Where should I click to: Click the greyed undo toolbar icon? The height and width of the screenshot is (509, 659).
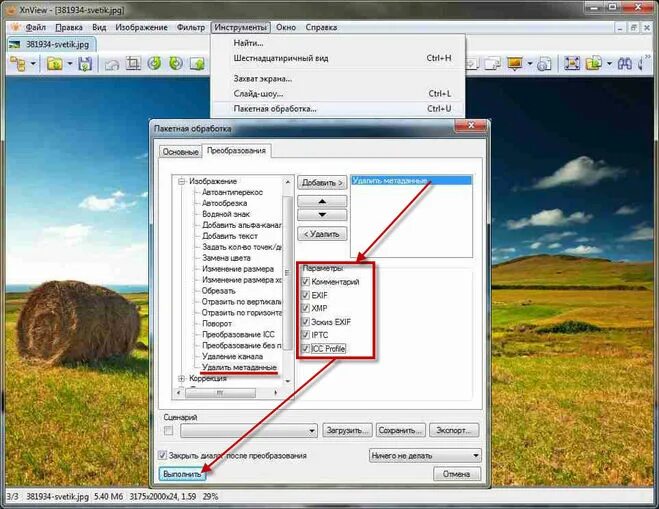pyautogui.click(x=112, y=64)
